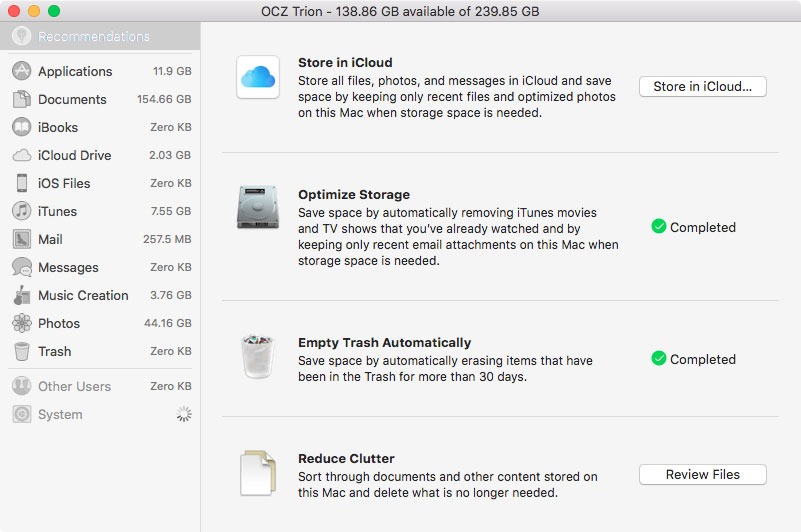The width and height of the screenshot is (801, 532).
Task: Open Review Files button
Action: pos(702,474)
